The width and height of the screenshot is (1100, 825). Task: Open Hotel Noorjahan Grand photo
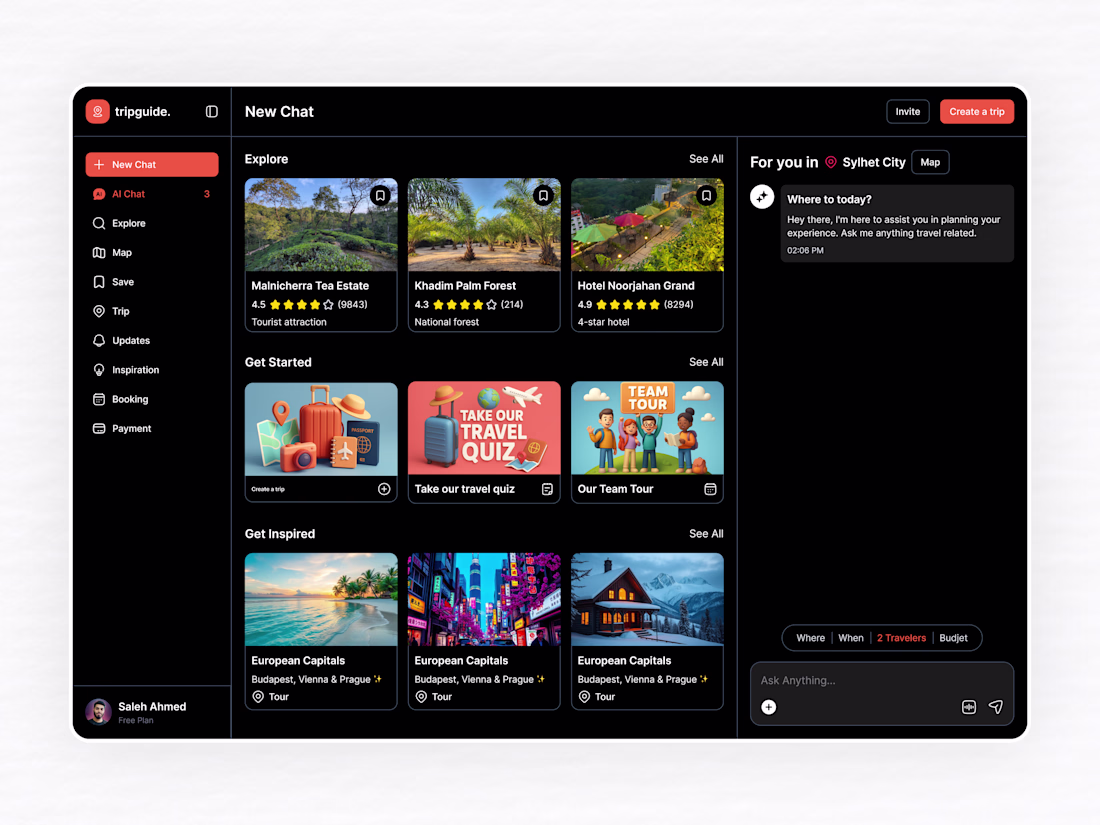(647, 224)
